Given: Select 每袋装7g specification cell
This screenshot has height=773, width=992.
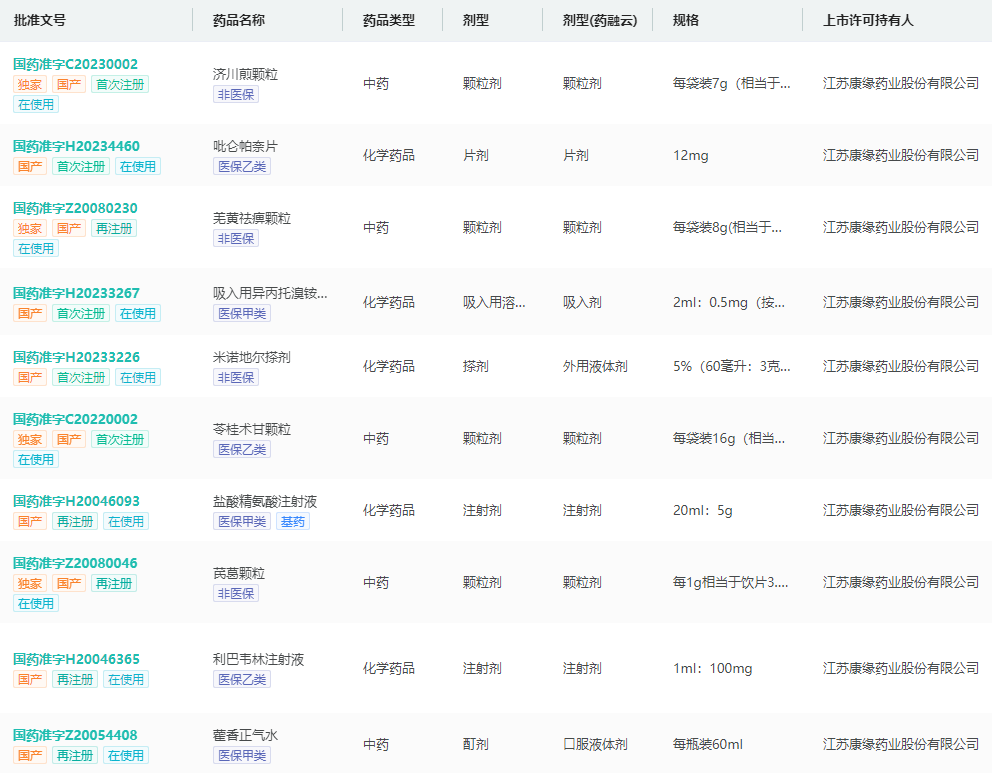Looking at the screenshot, I should (731, 83).
